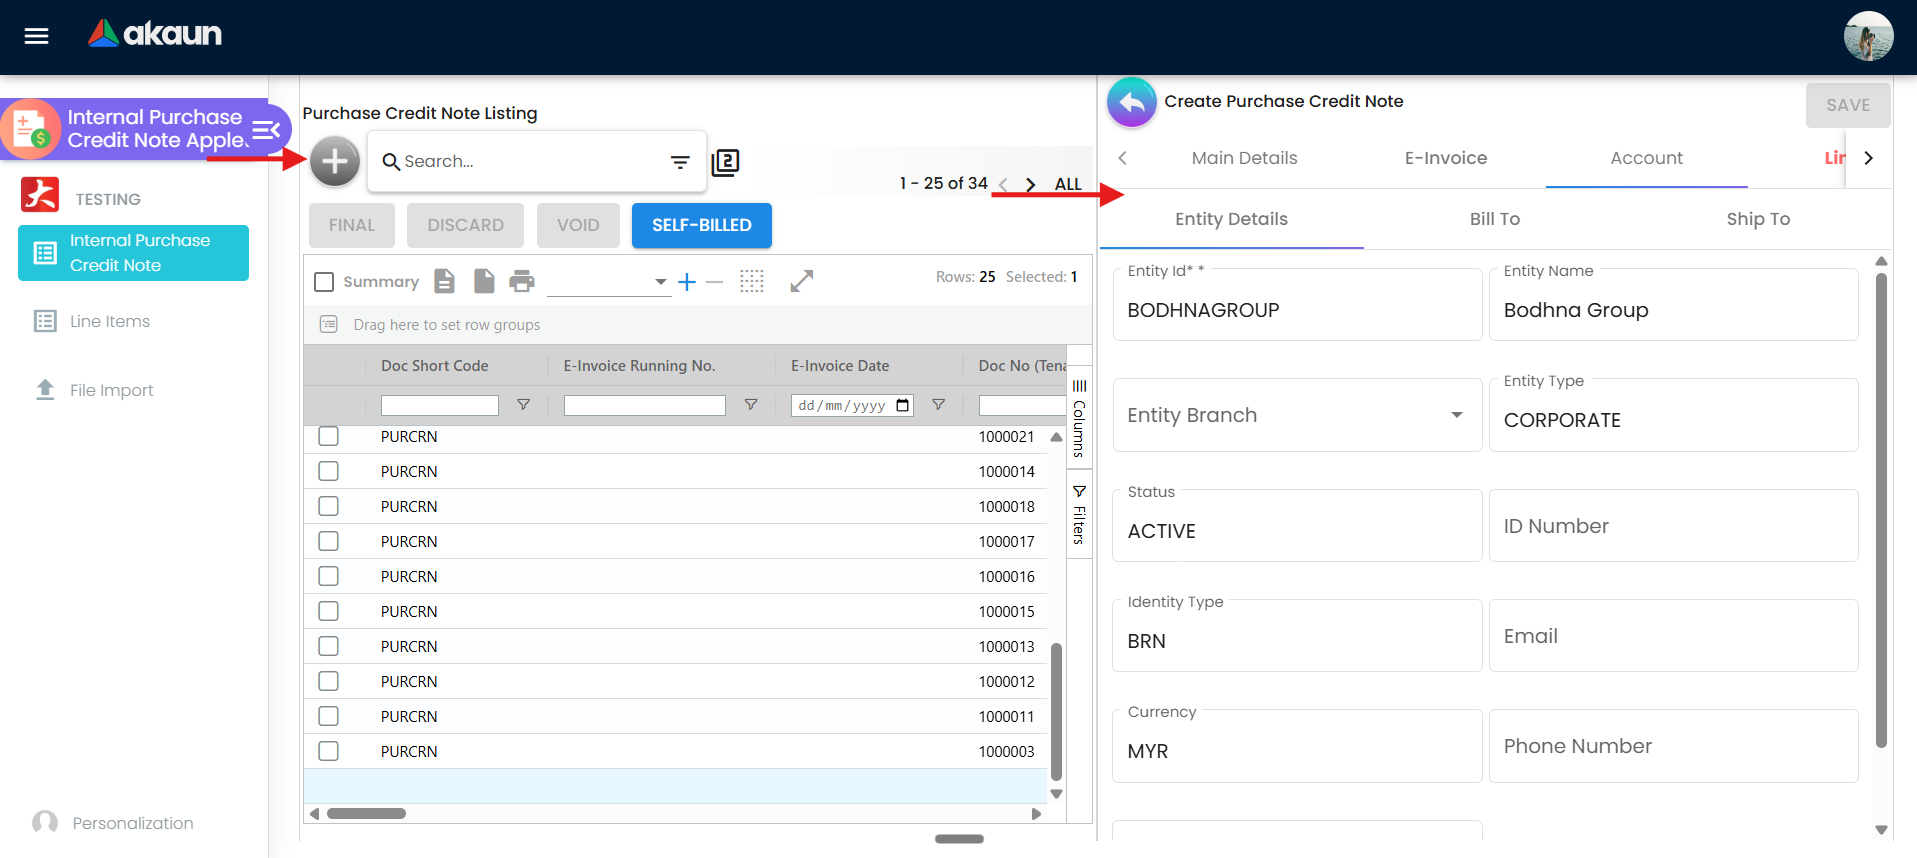Expand the listing to fullscreen
The image size is (1917, 858).
click(x=802, y=281)
